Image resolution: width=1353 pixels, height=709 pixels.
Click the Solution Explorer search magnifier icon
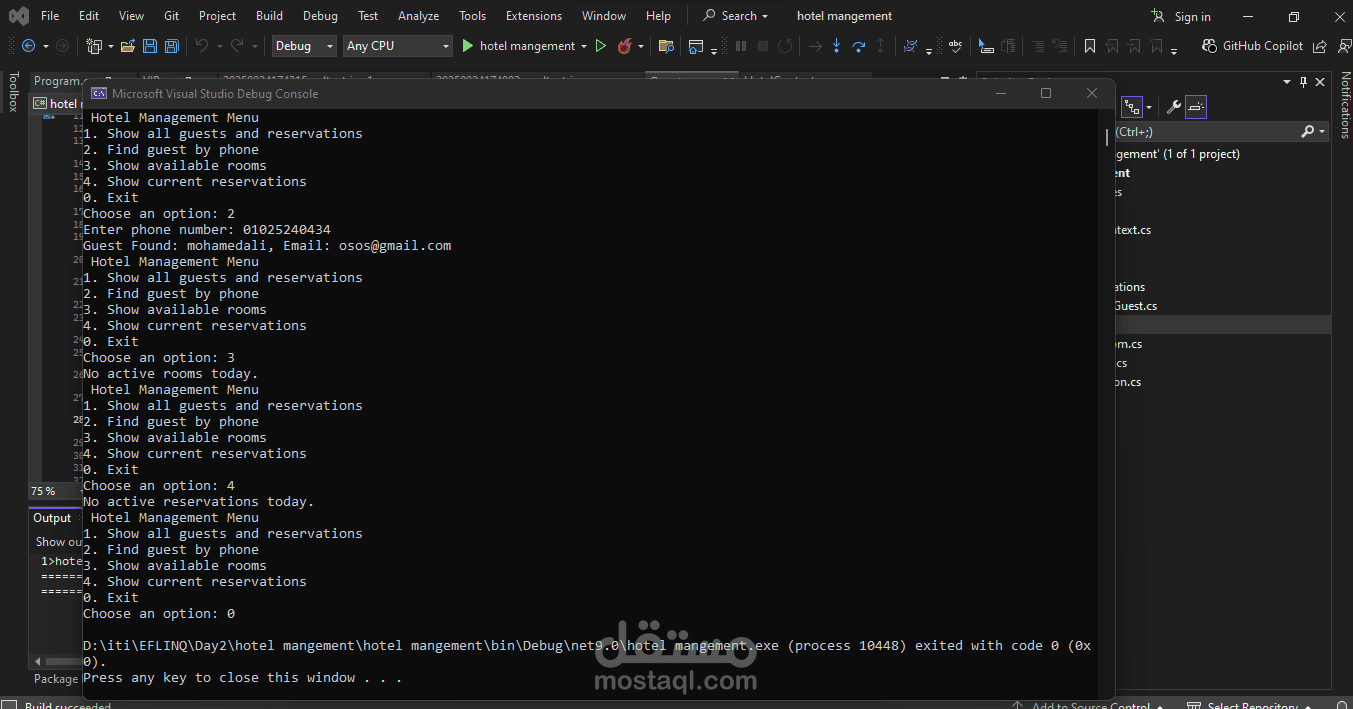click(x=1307, y=132)
